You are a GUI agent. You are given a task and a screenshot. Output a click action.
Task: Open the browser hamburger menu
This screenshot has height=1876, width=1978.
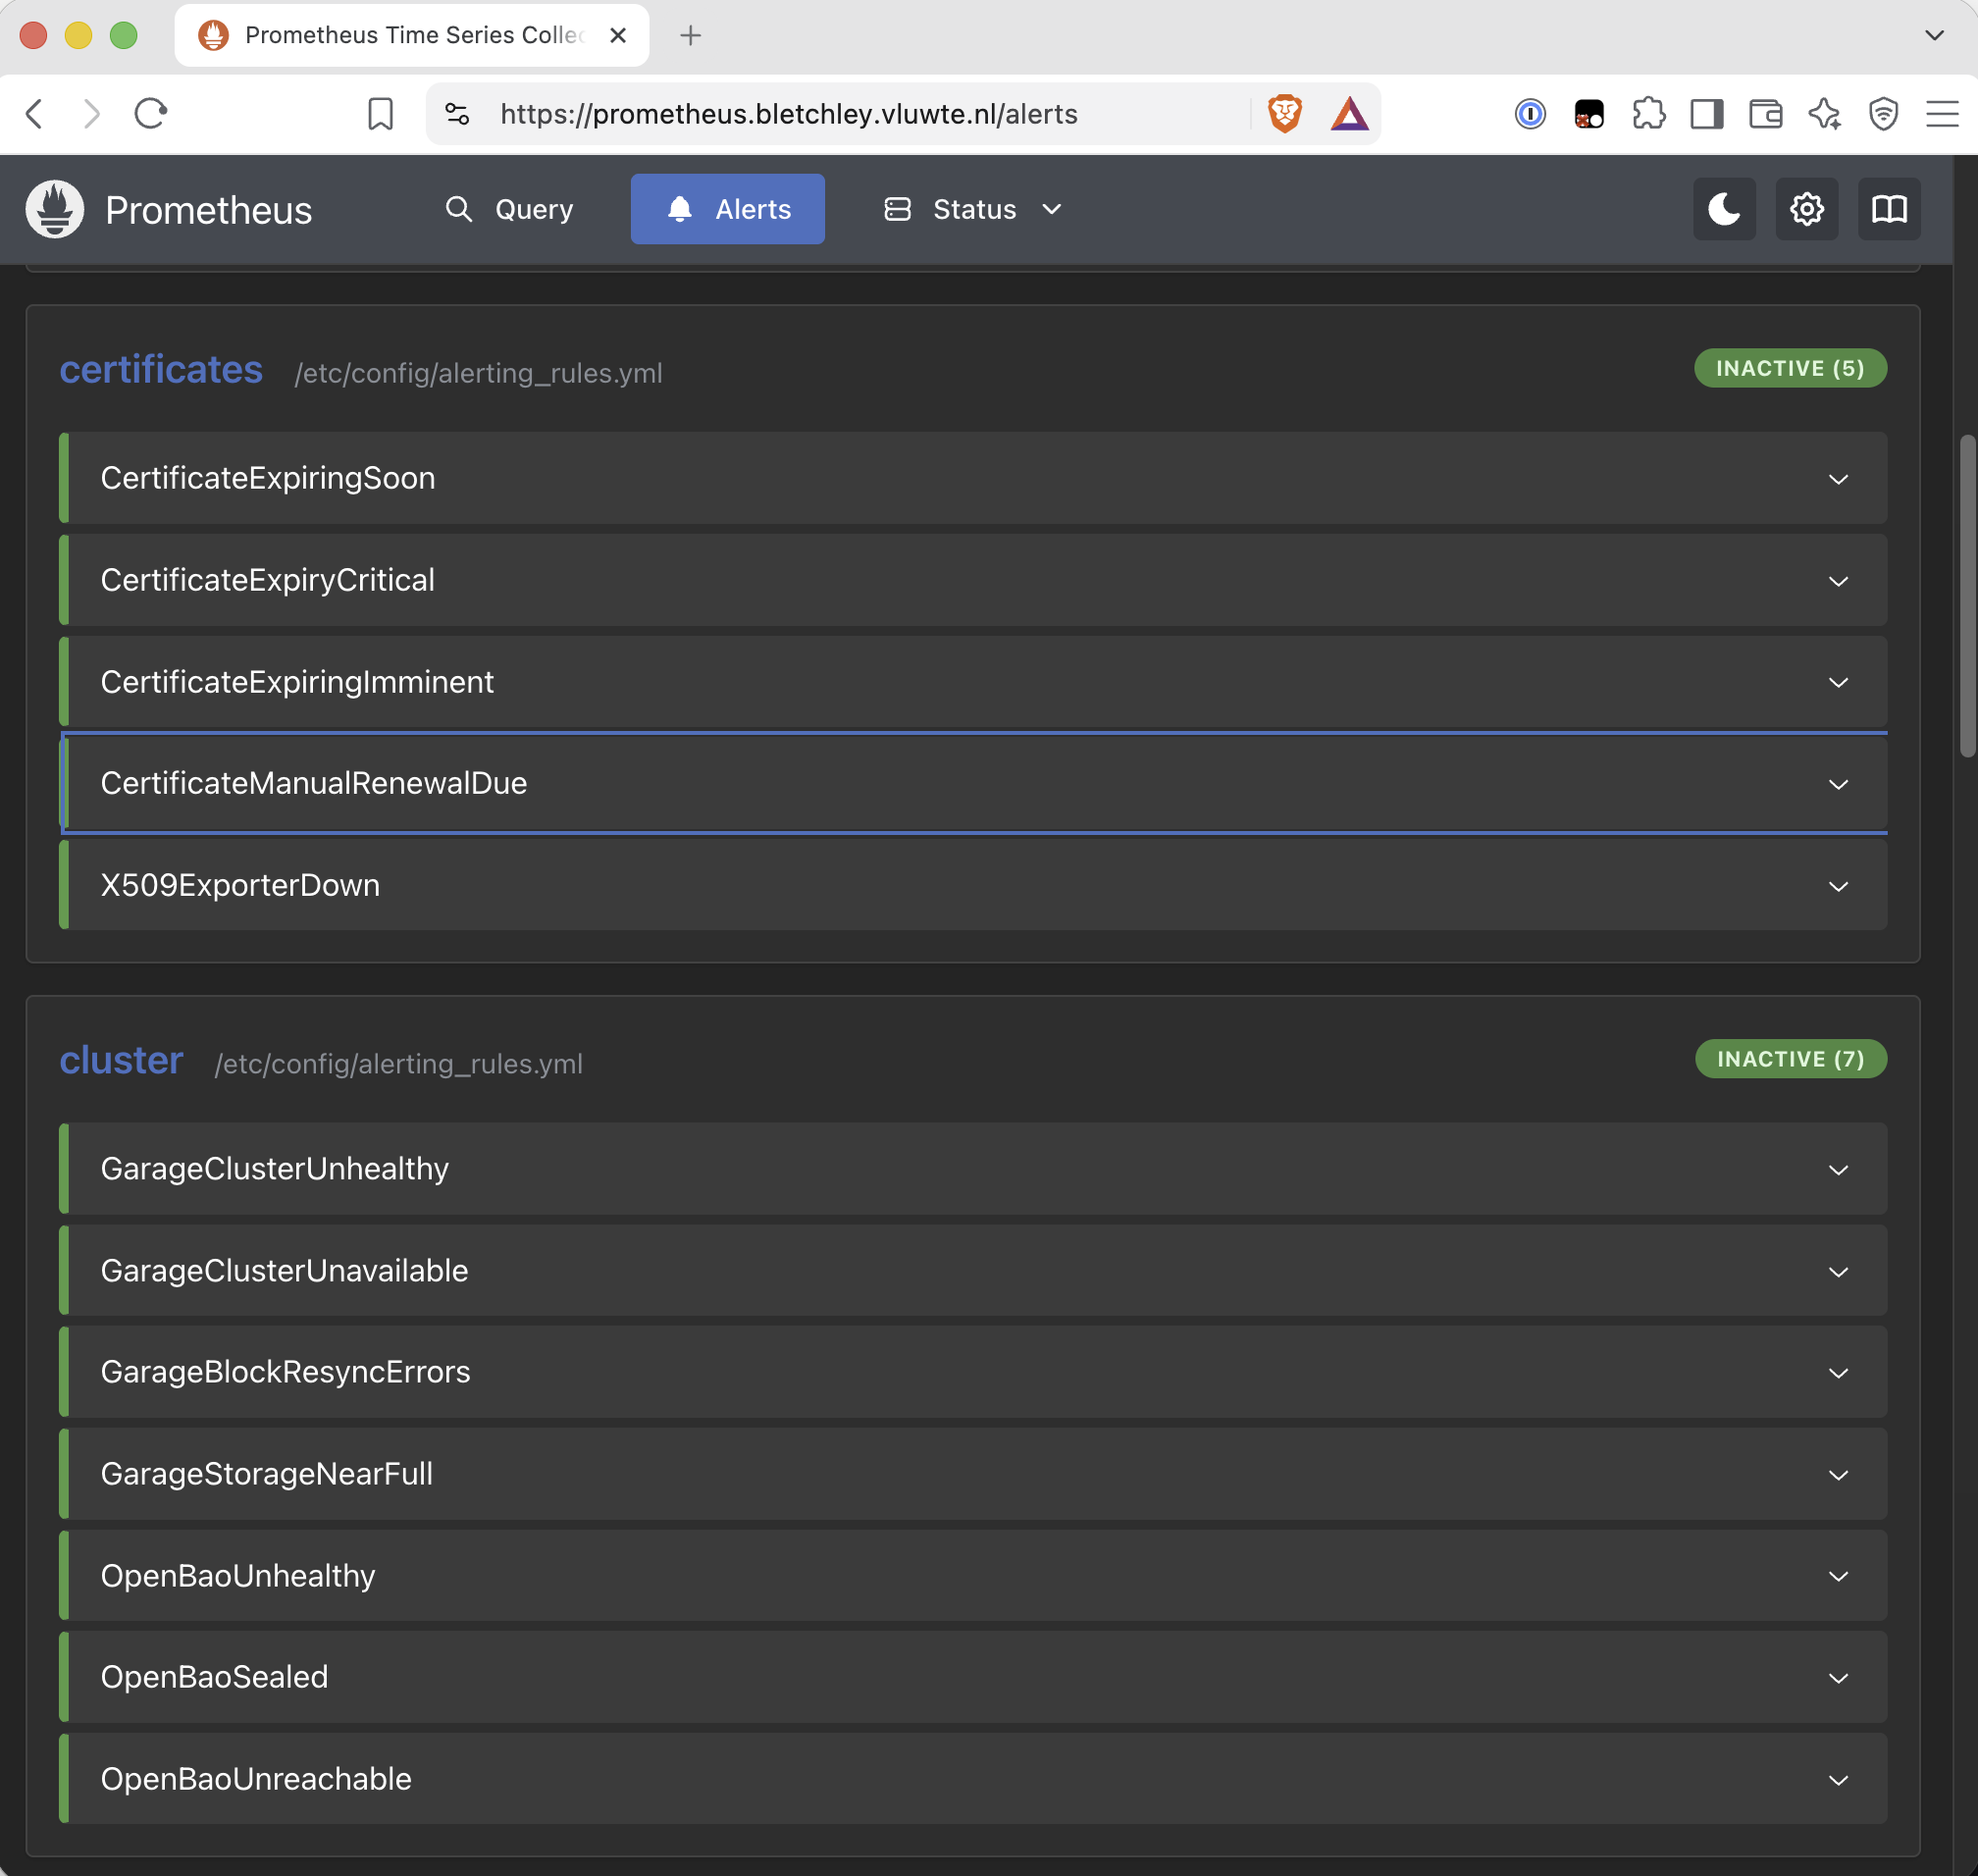[x=1942, y=114]
